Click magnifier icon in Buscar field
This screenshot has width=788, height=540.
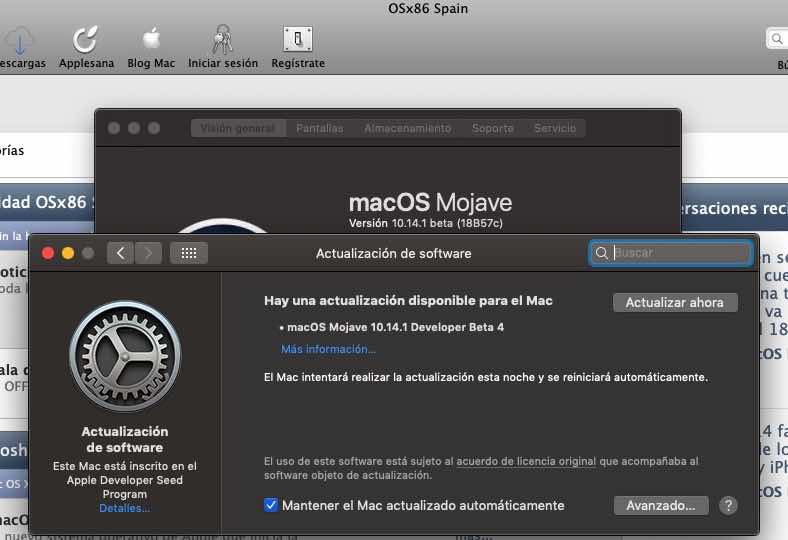coord(602,253)
